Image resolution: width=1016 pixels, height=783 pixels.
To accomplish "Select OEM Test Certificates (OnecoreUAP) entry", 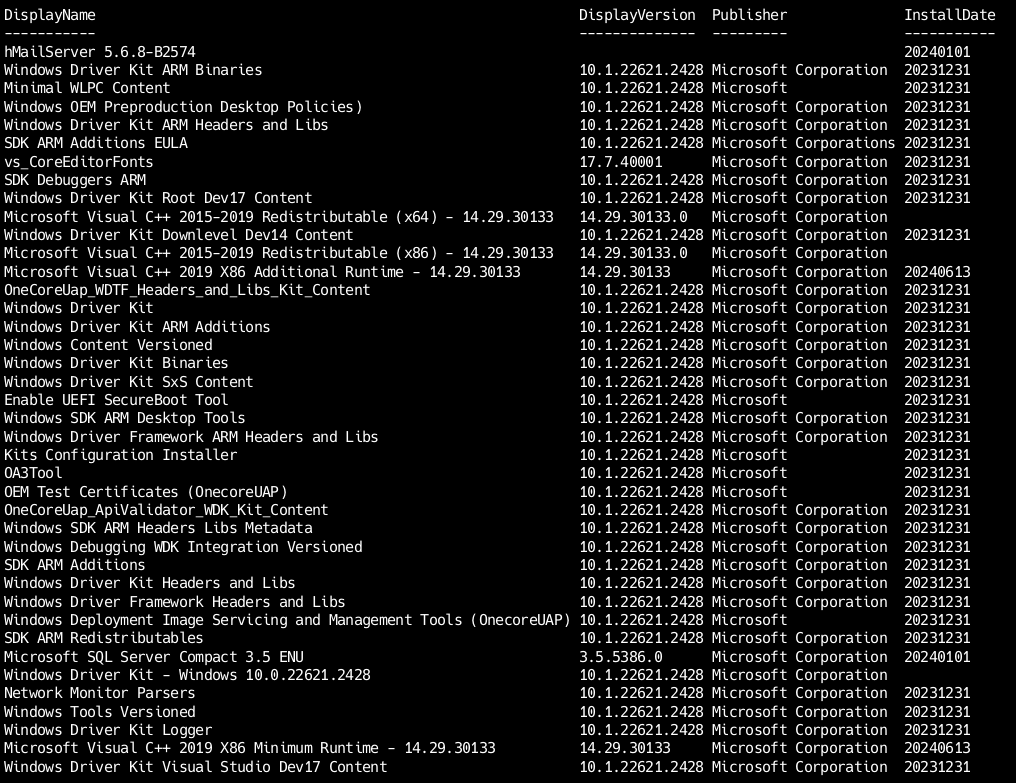I will coord(146,492).
